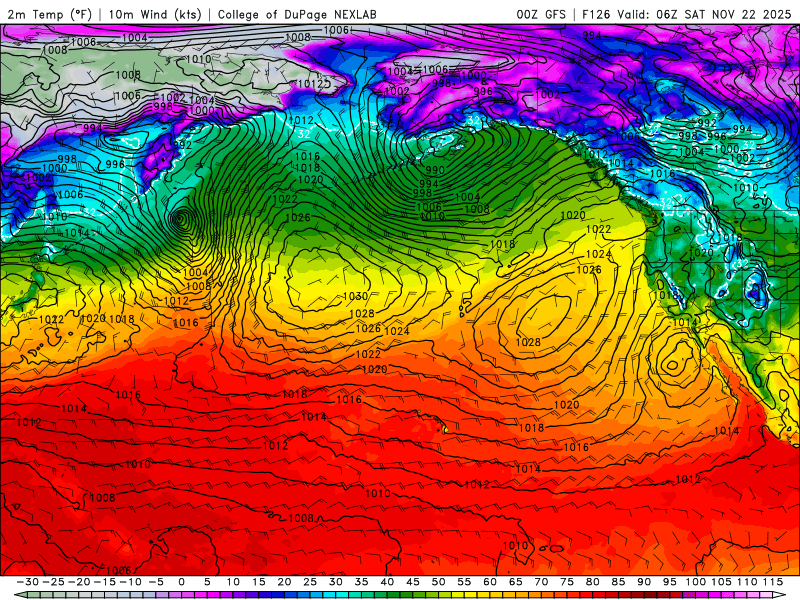
Task: Select the 55 temperature scale label
Action: [x=464, y=582]
